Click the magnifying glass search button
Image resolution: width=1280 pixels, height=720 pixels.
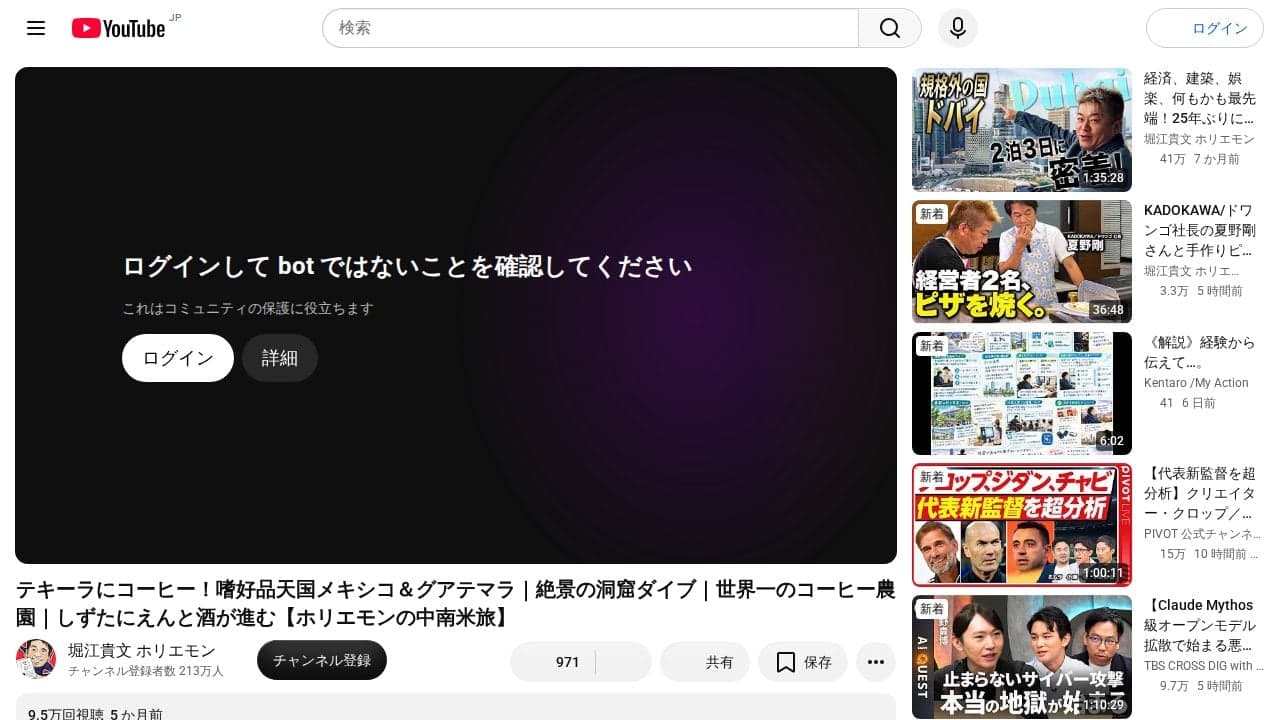pos(890,28)
